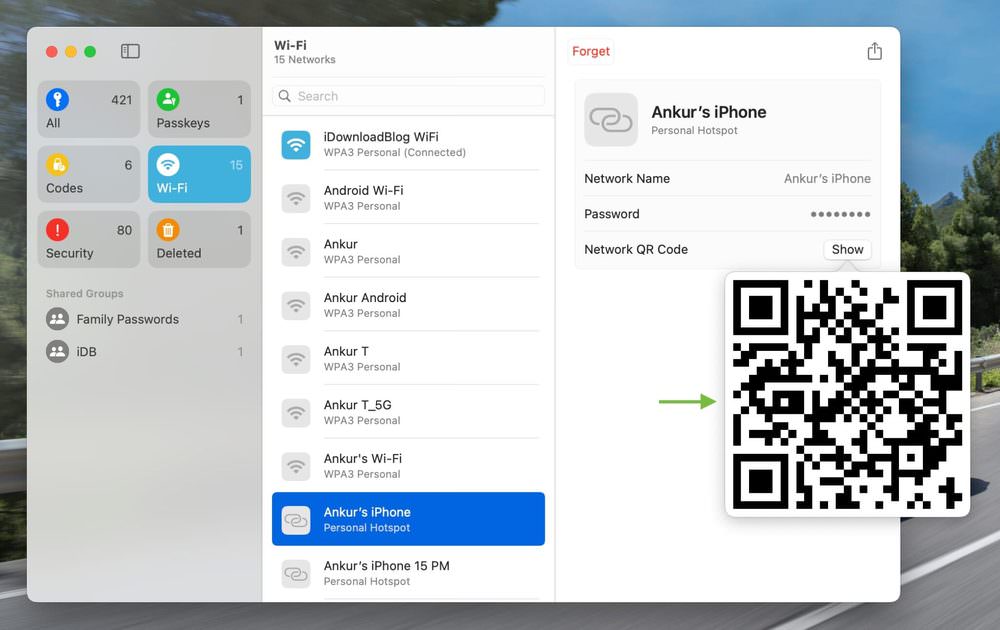Screen dimensions: 1000x630
Task: Reveal the hidden password dots
Action: [840, 214]
